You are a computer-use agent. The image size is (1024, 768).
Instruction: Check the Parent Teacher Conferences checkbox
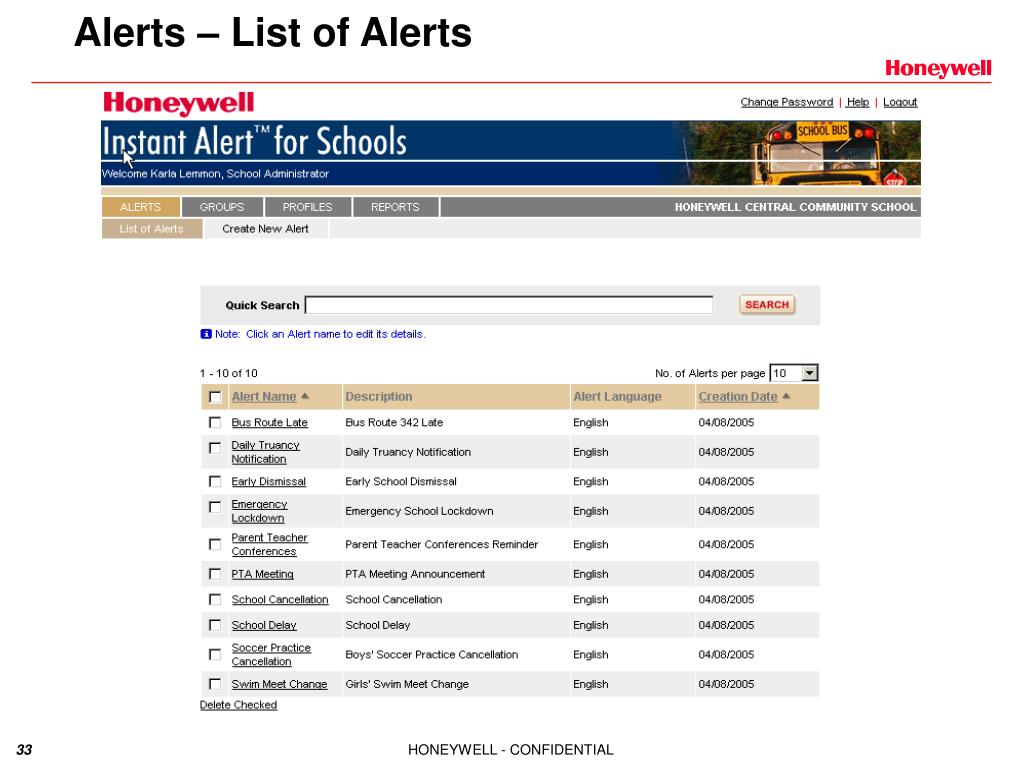(x=215, y=544)
